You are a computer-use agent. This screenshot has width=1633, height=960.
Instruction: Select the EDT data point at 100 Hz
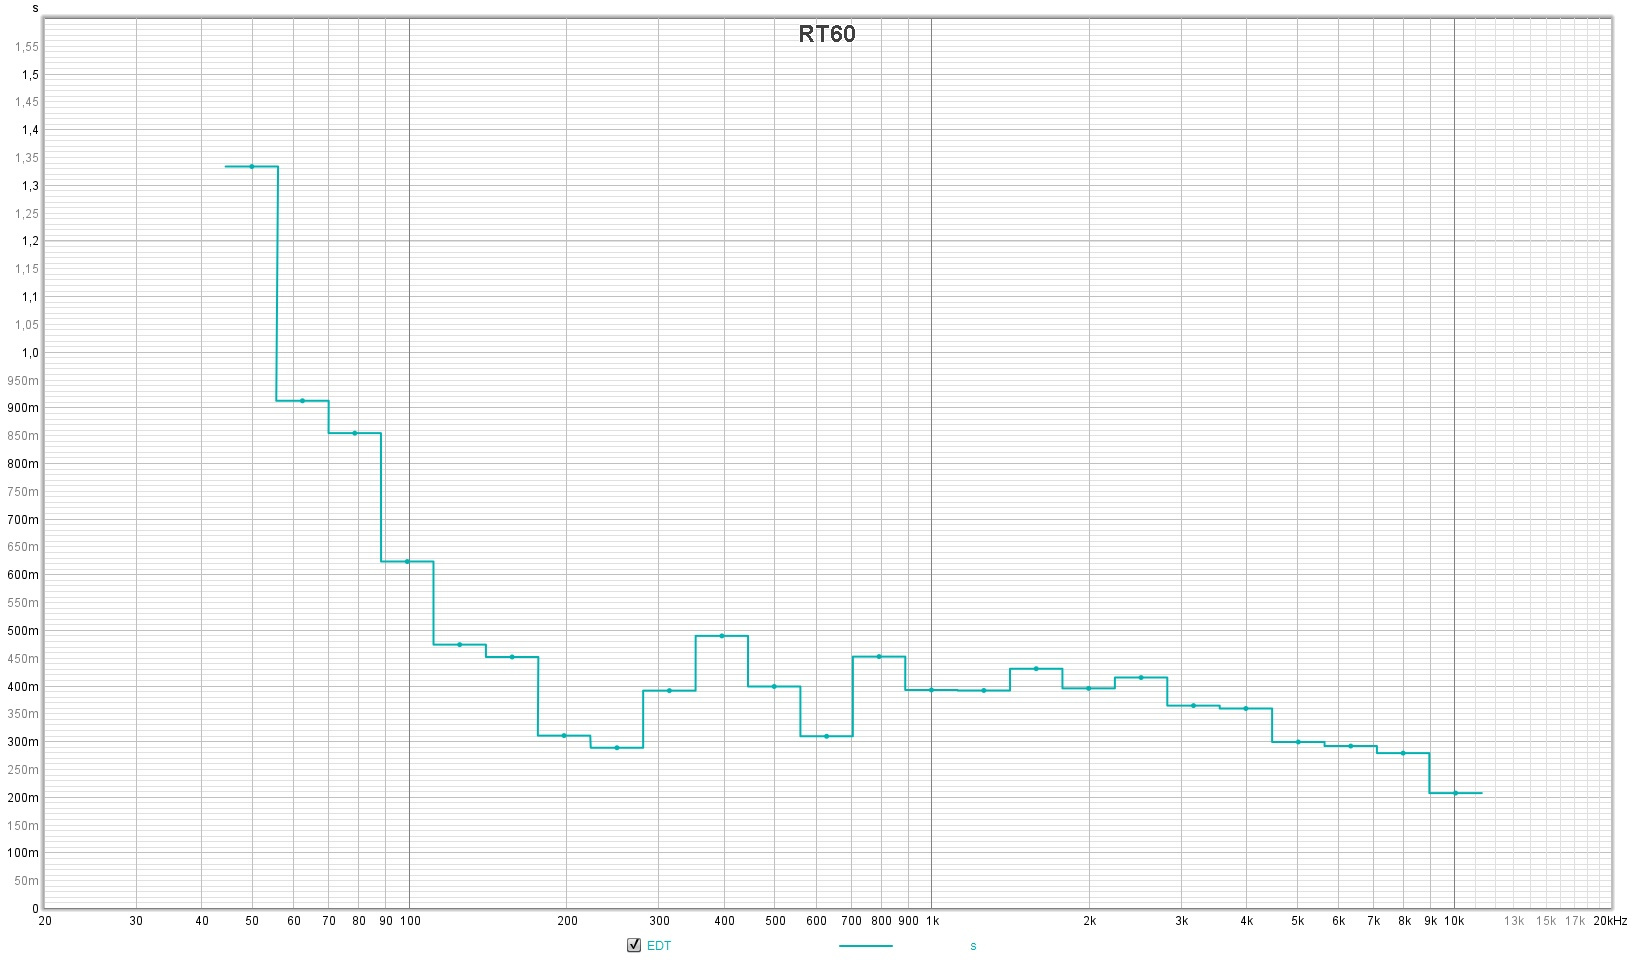click(407, 562)
